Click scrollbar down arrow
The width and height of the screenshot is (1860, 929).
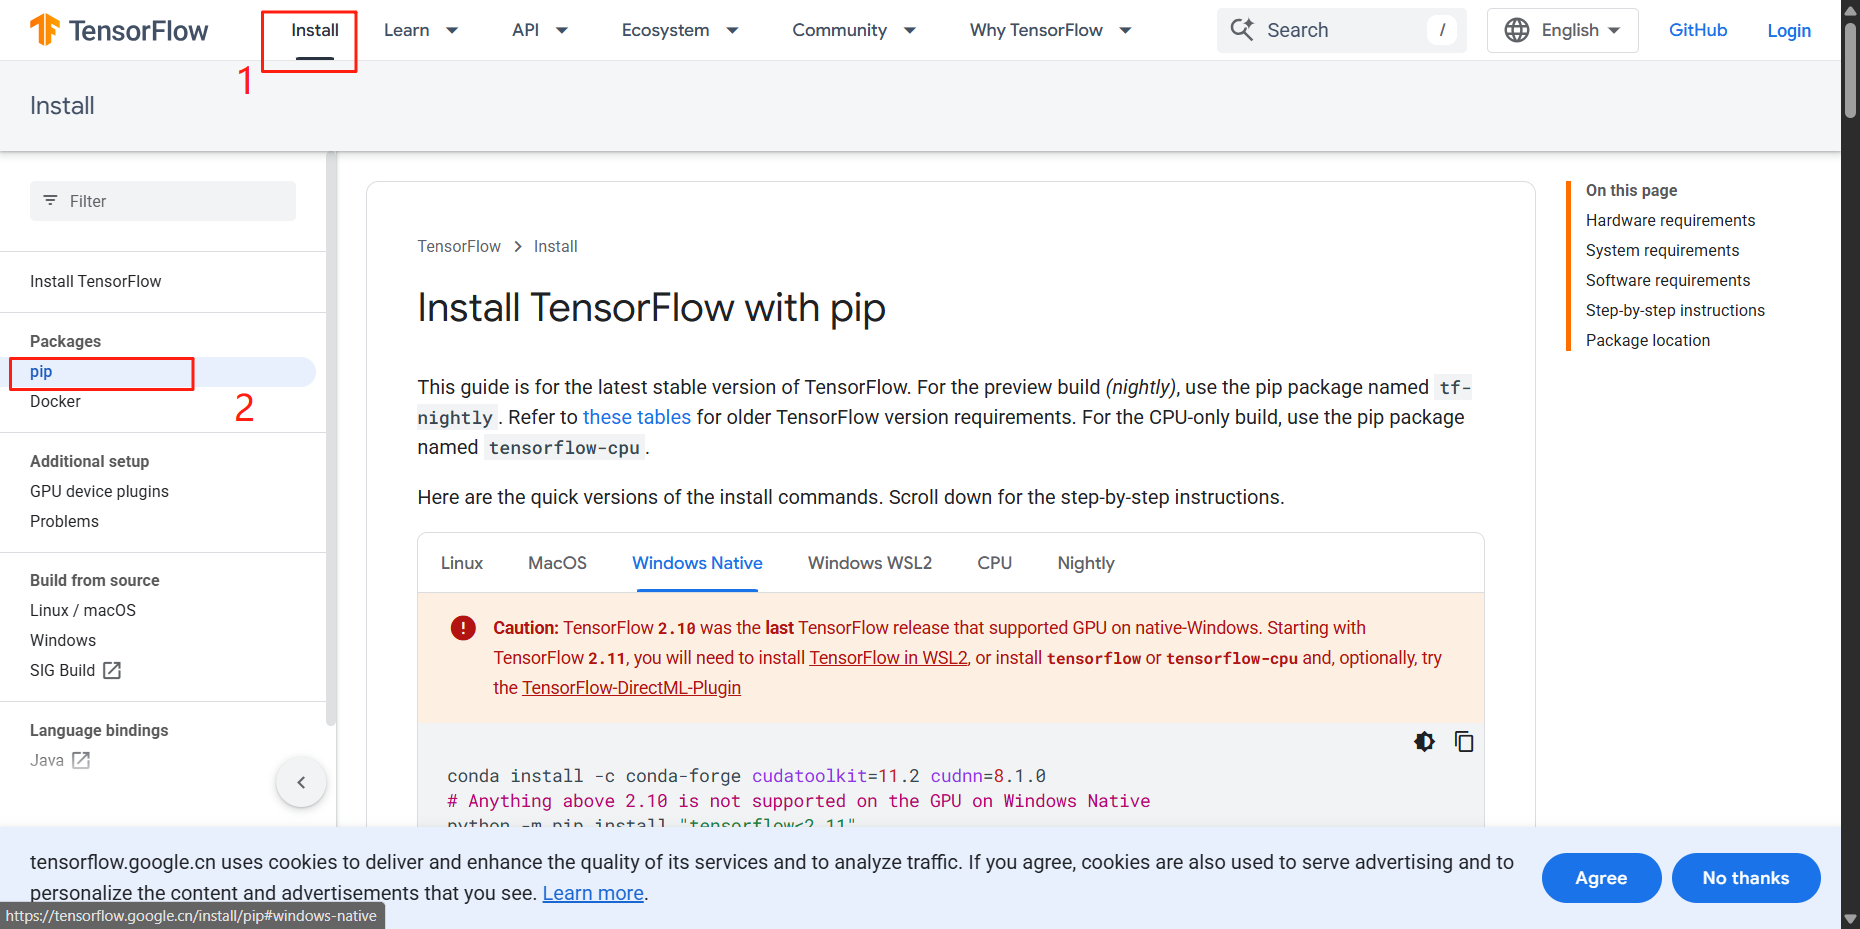pos(1850,918)
